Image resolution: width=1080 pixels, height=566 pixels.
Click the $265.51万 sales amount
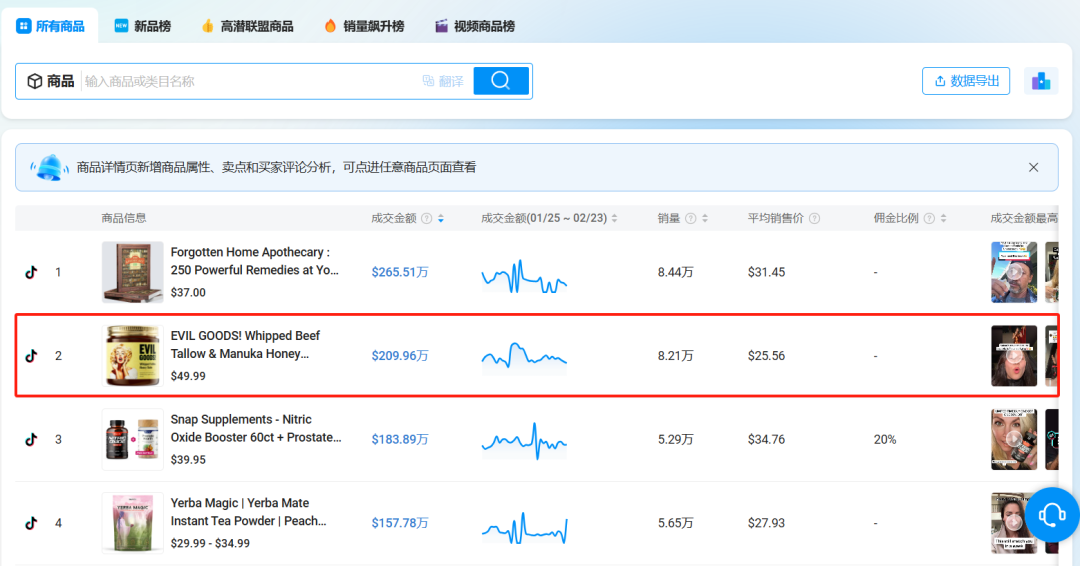399,272
